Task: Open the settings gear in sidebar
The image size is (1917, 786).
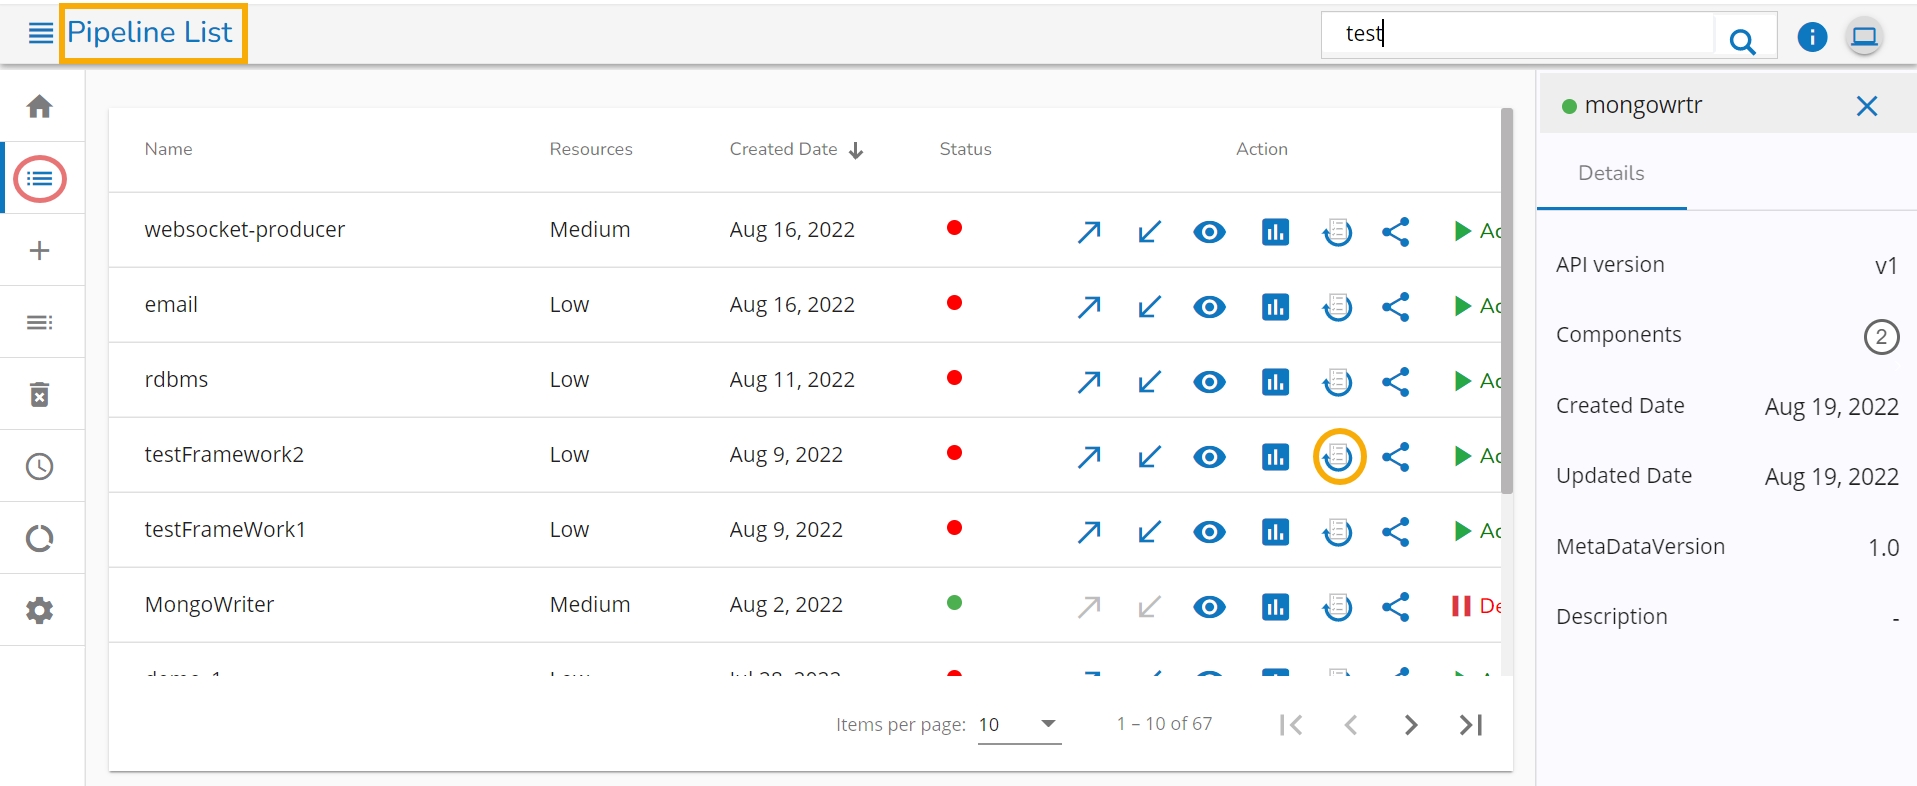Action: 40,610
